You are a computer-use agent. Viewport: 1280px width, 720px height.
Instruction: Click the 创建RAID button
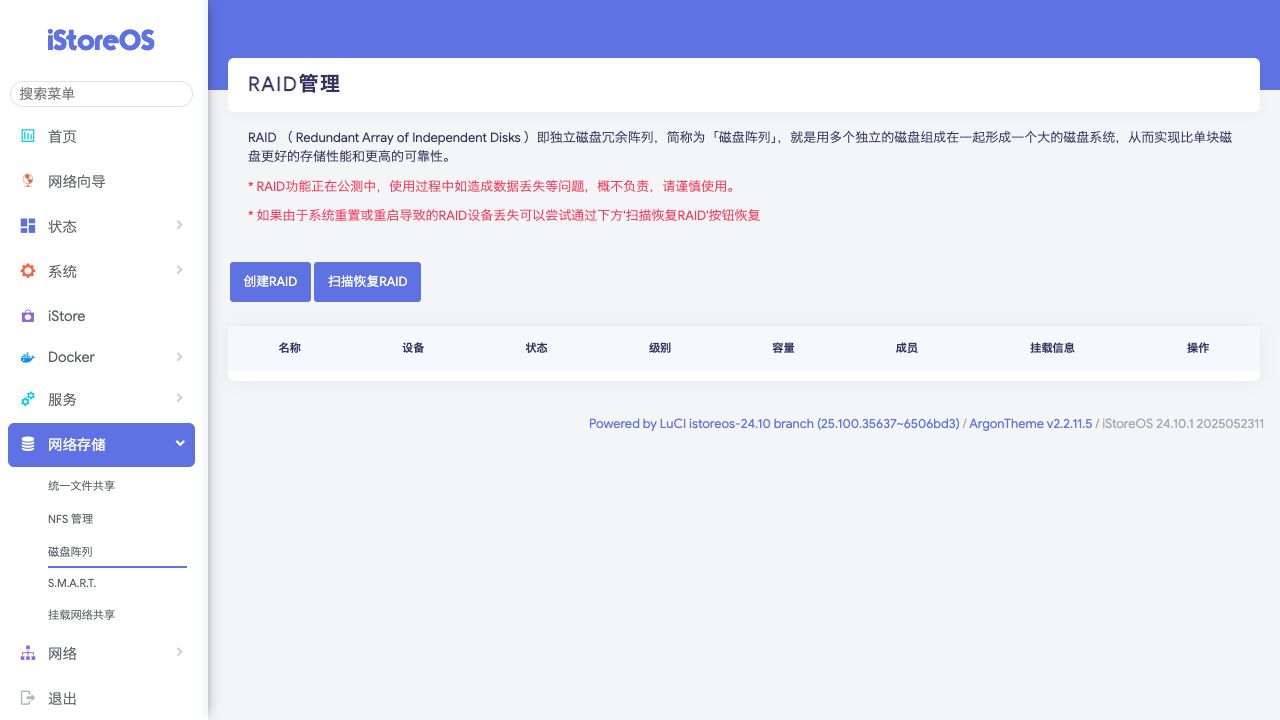point(270,282)
